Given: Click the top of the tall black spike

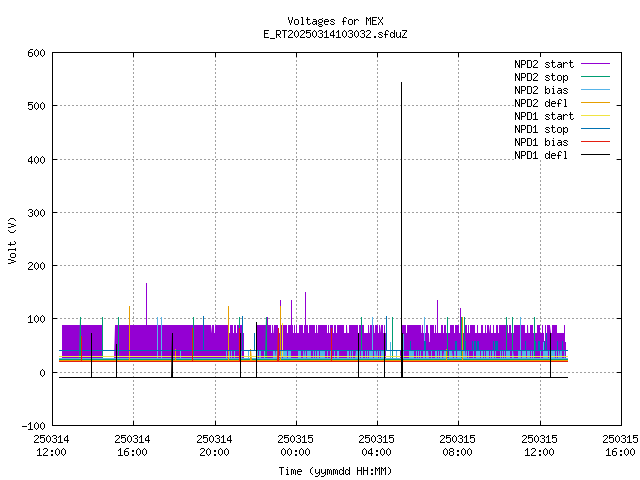Looking at the screenshot, I should (401, 83).
